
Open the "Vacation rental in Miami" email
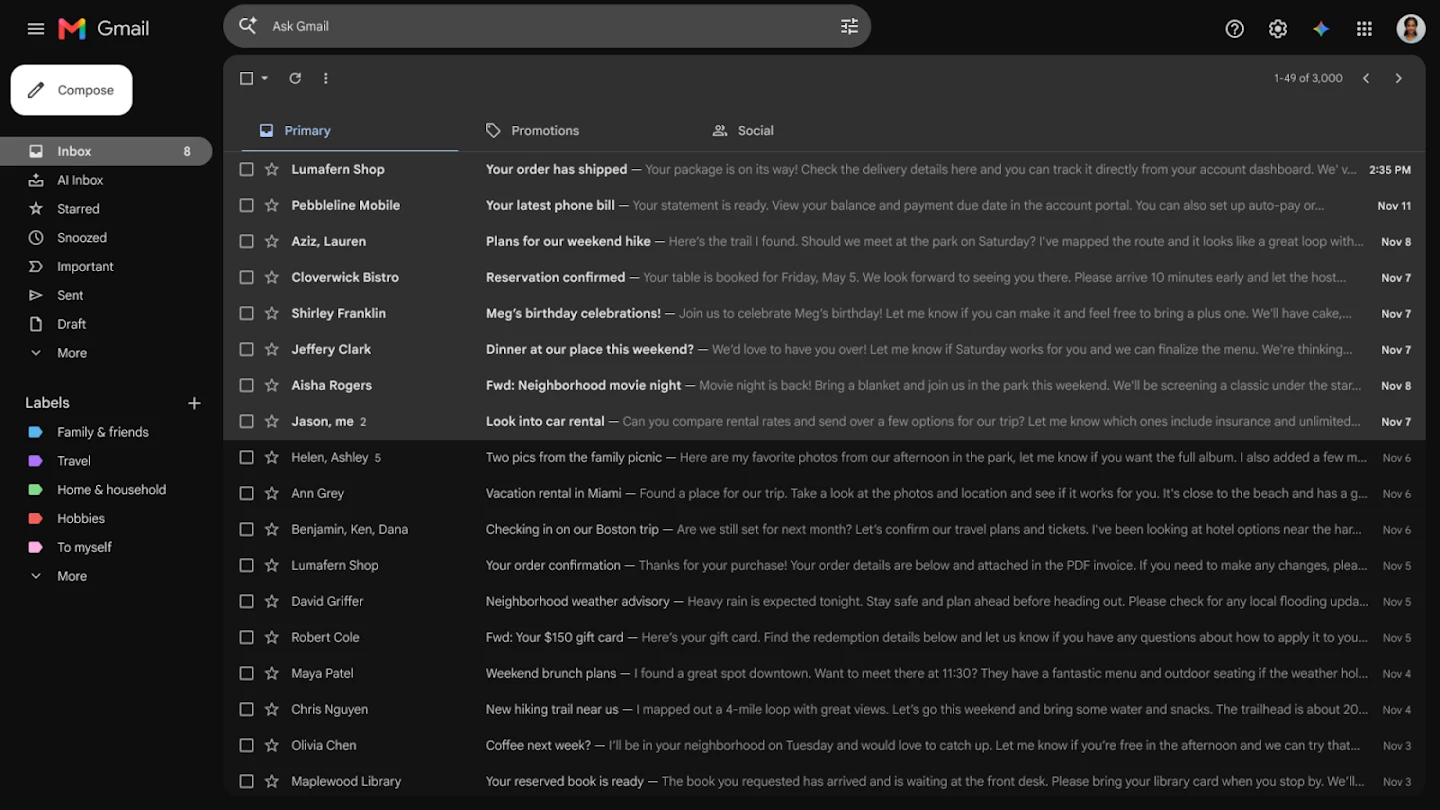(824, 493)
